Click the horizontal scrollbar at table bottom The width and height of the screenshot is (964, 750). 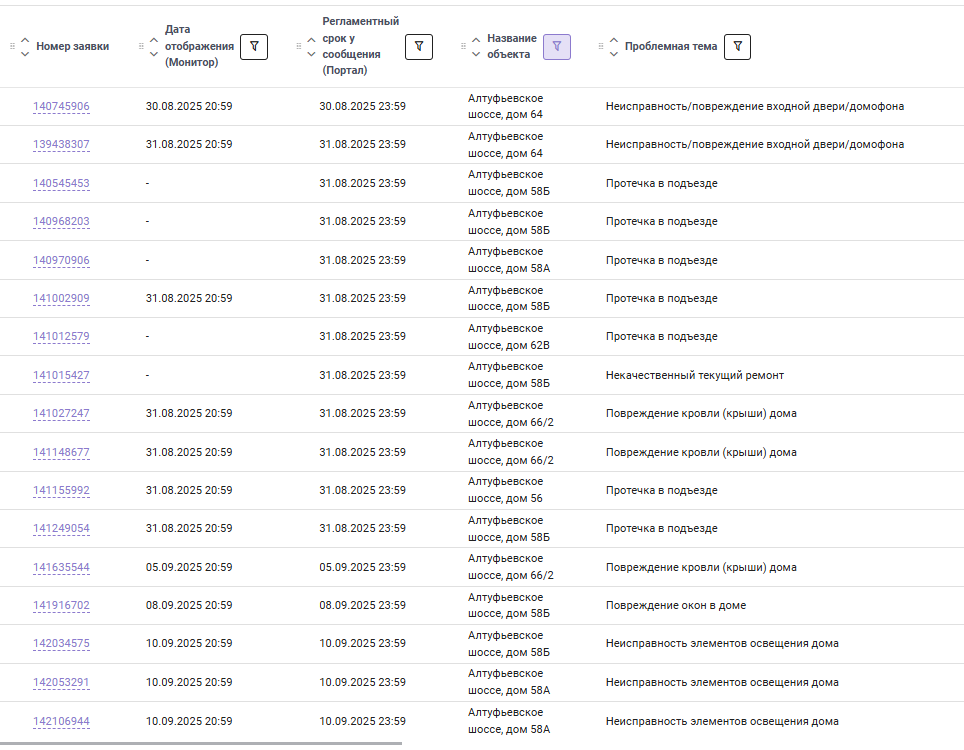(201, 744)
